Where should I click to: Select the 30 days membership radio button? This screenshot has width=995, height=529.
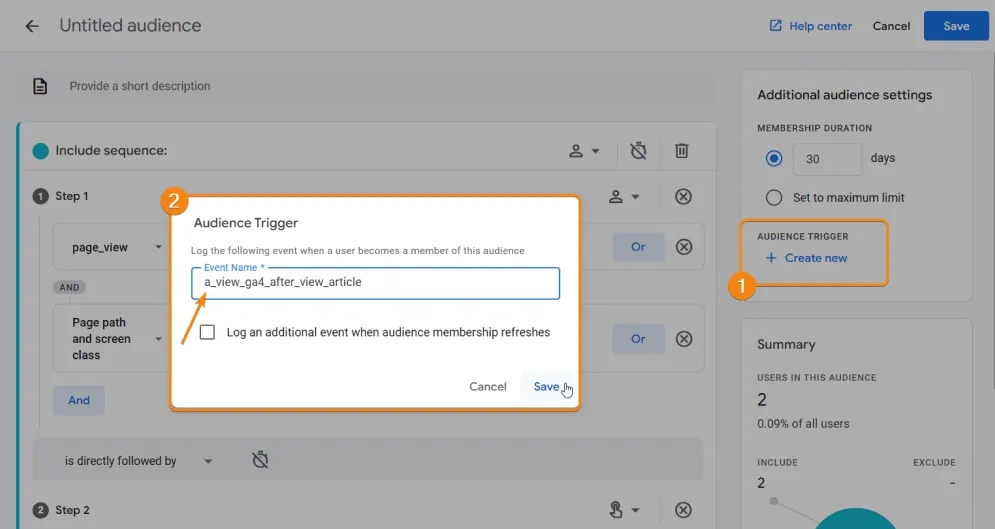[774, 159]
